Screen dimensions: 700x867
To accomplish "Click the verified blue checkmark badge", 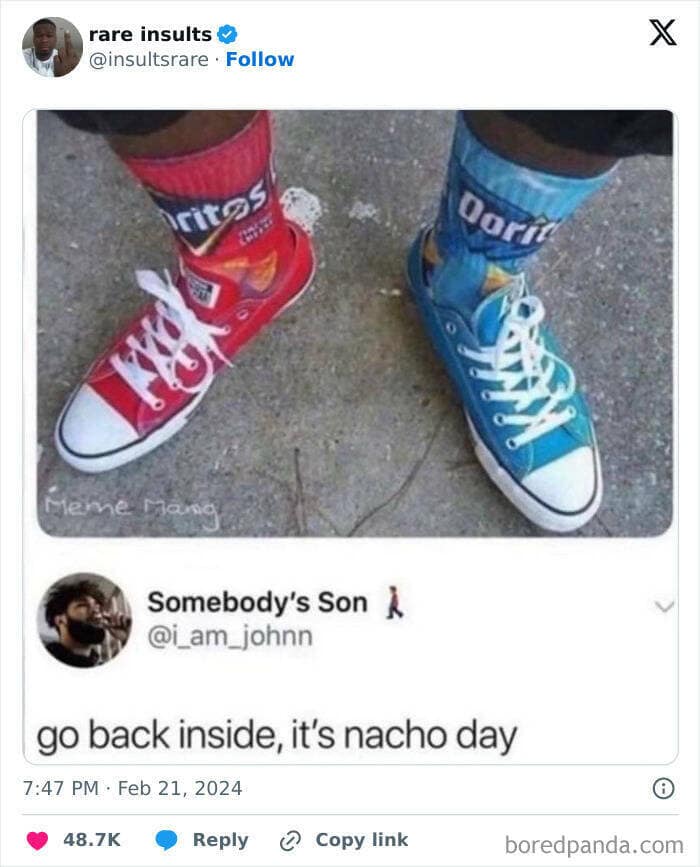I will (x=227, y=34).
